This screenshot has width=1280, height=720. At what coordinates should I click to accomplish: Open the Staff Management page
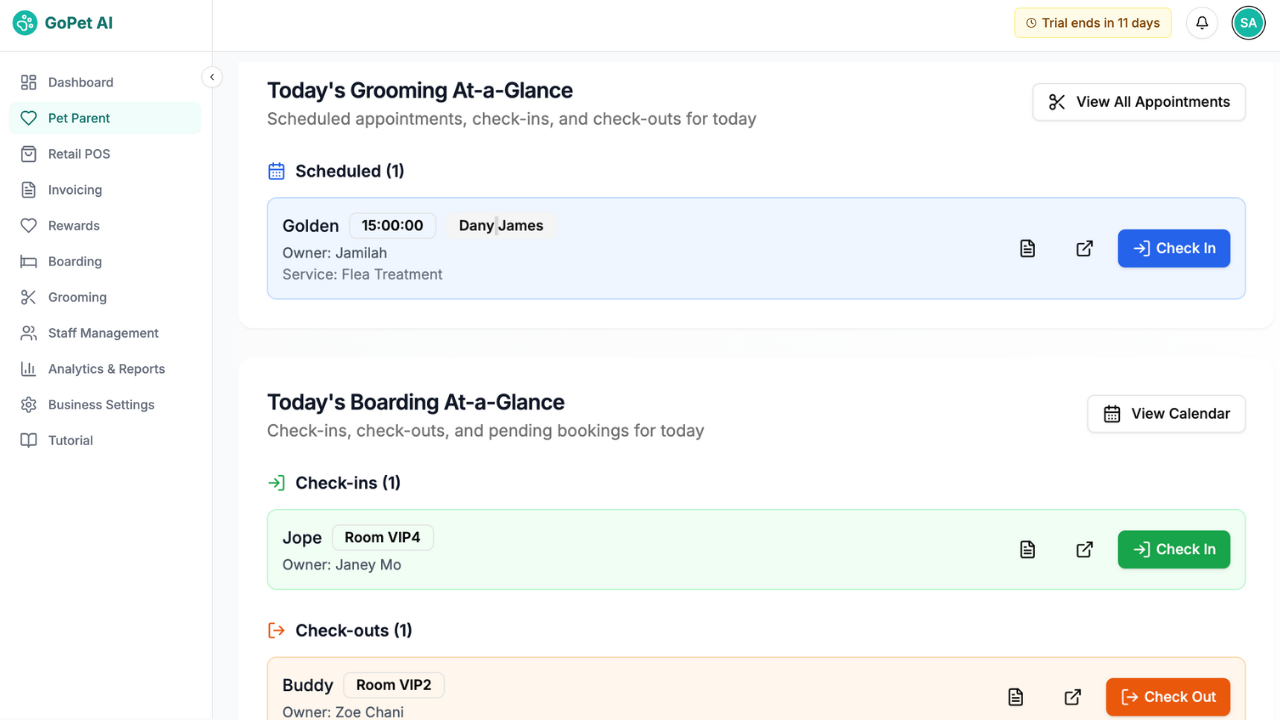103,333
